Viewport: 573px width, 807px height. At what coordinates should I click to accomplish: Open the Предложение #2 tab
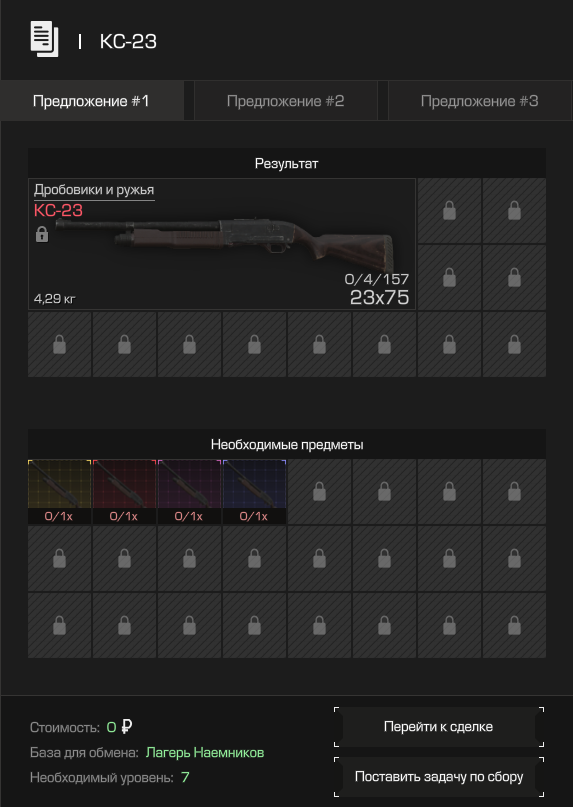(286, 101)
